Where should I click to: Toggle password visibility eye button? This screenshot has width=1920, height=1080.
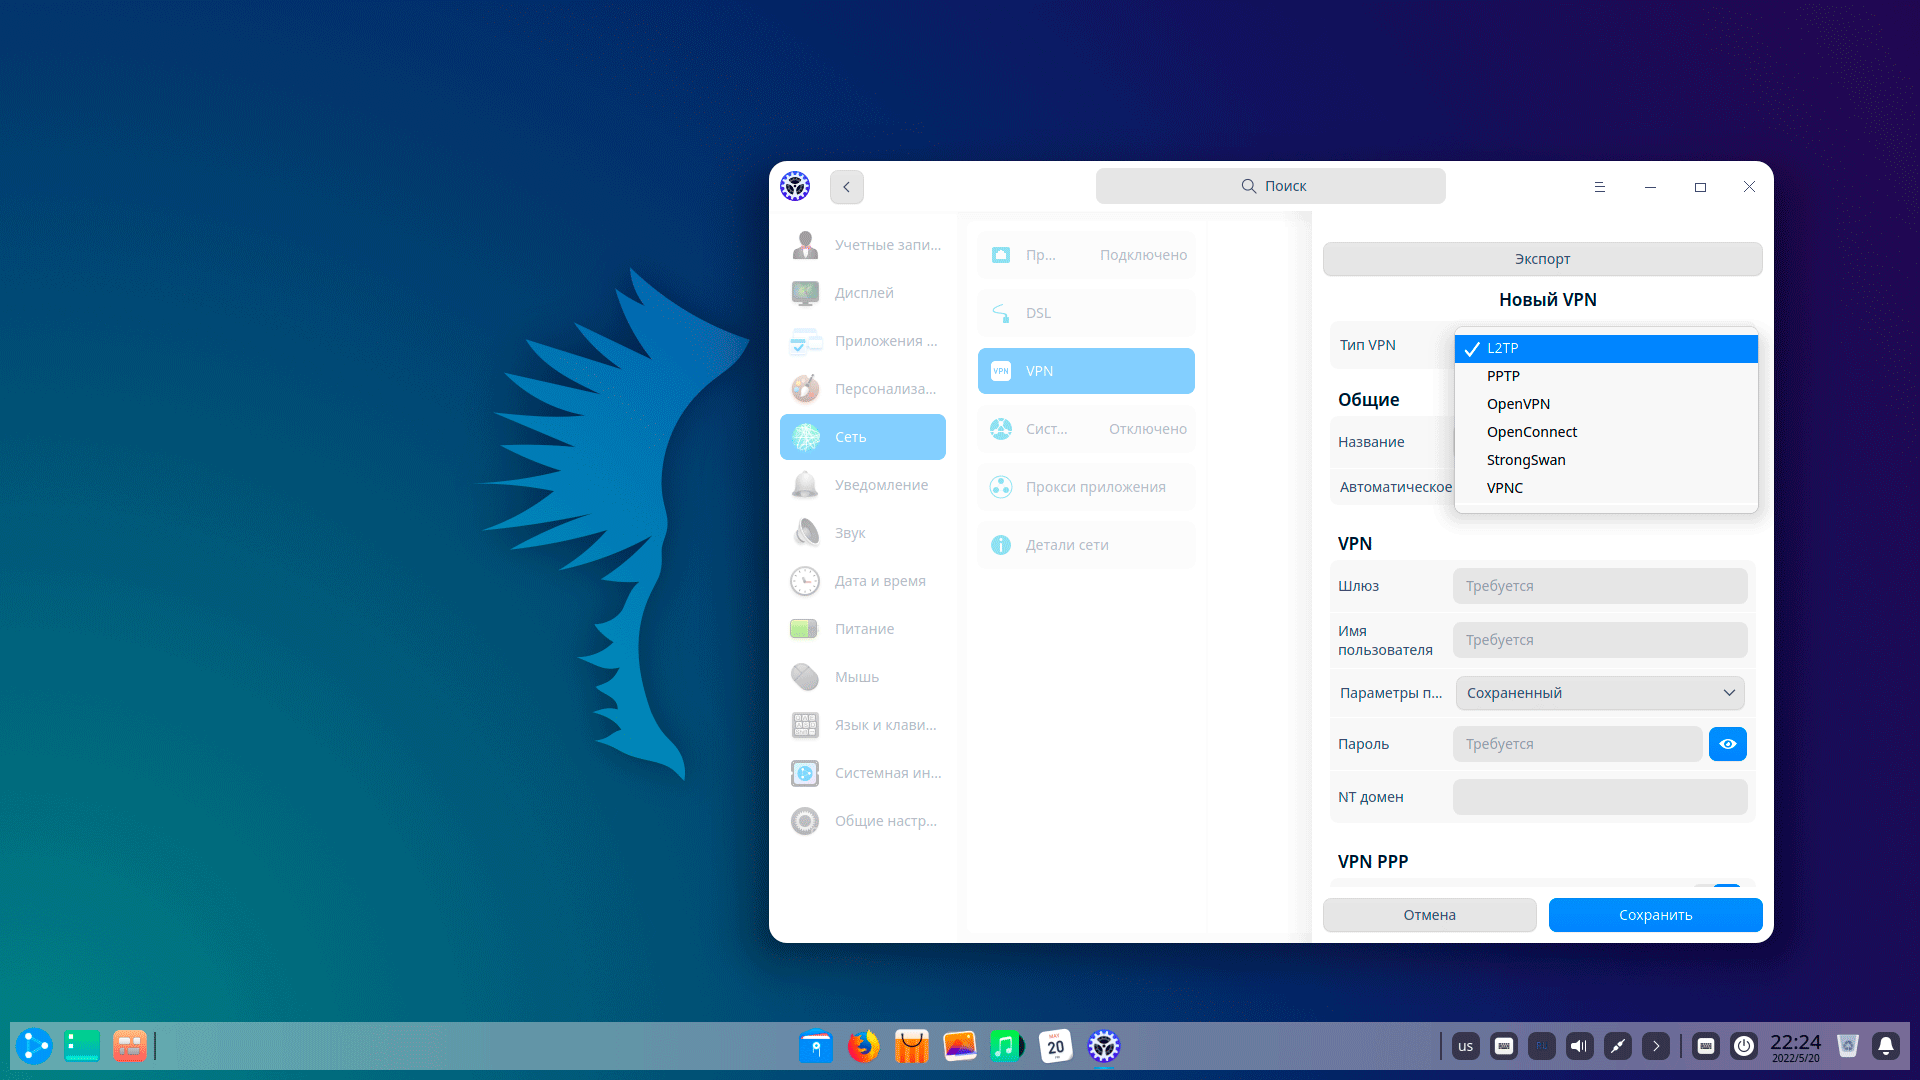1727,744
